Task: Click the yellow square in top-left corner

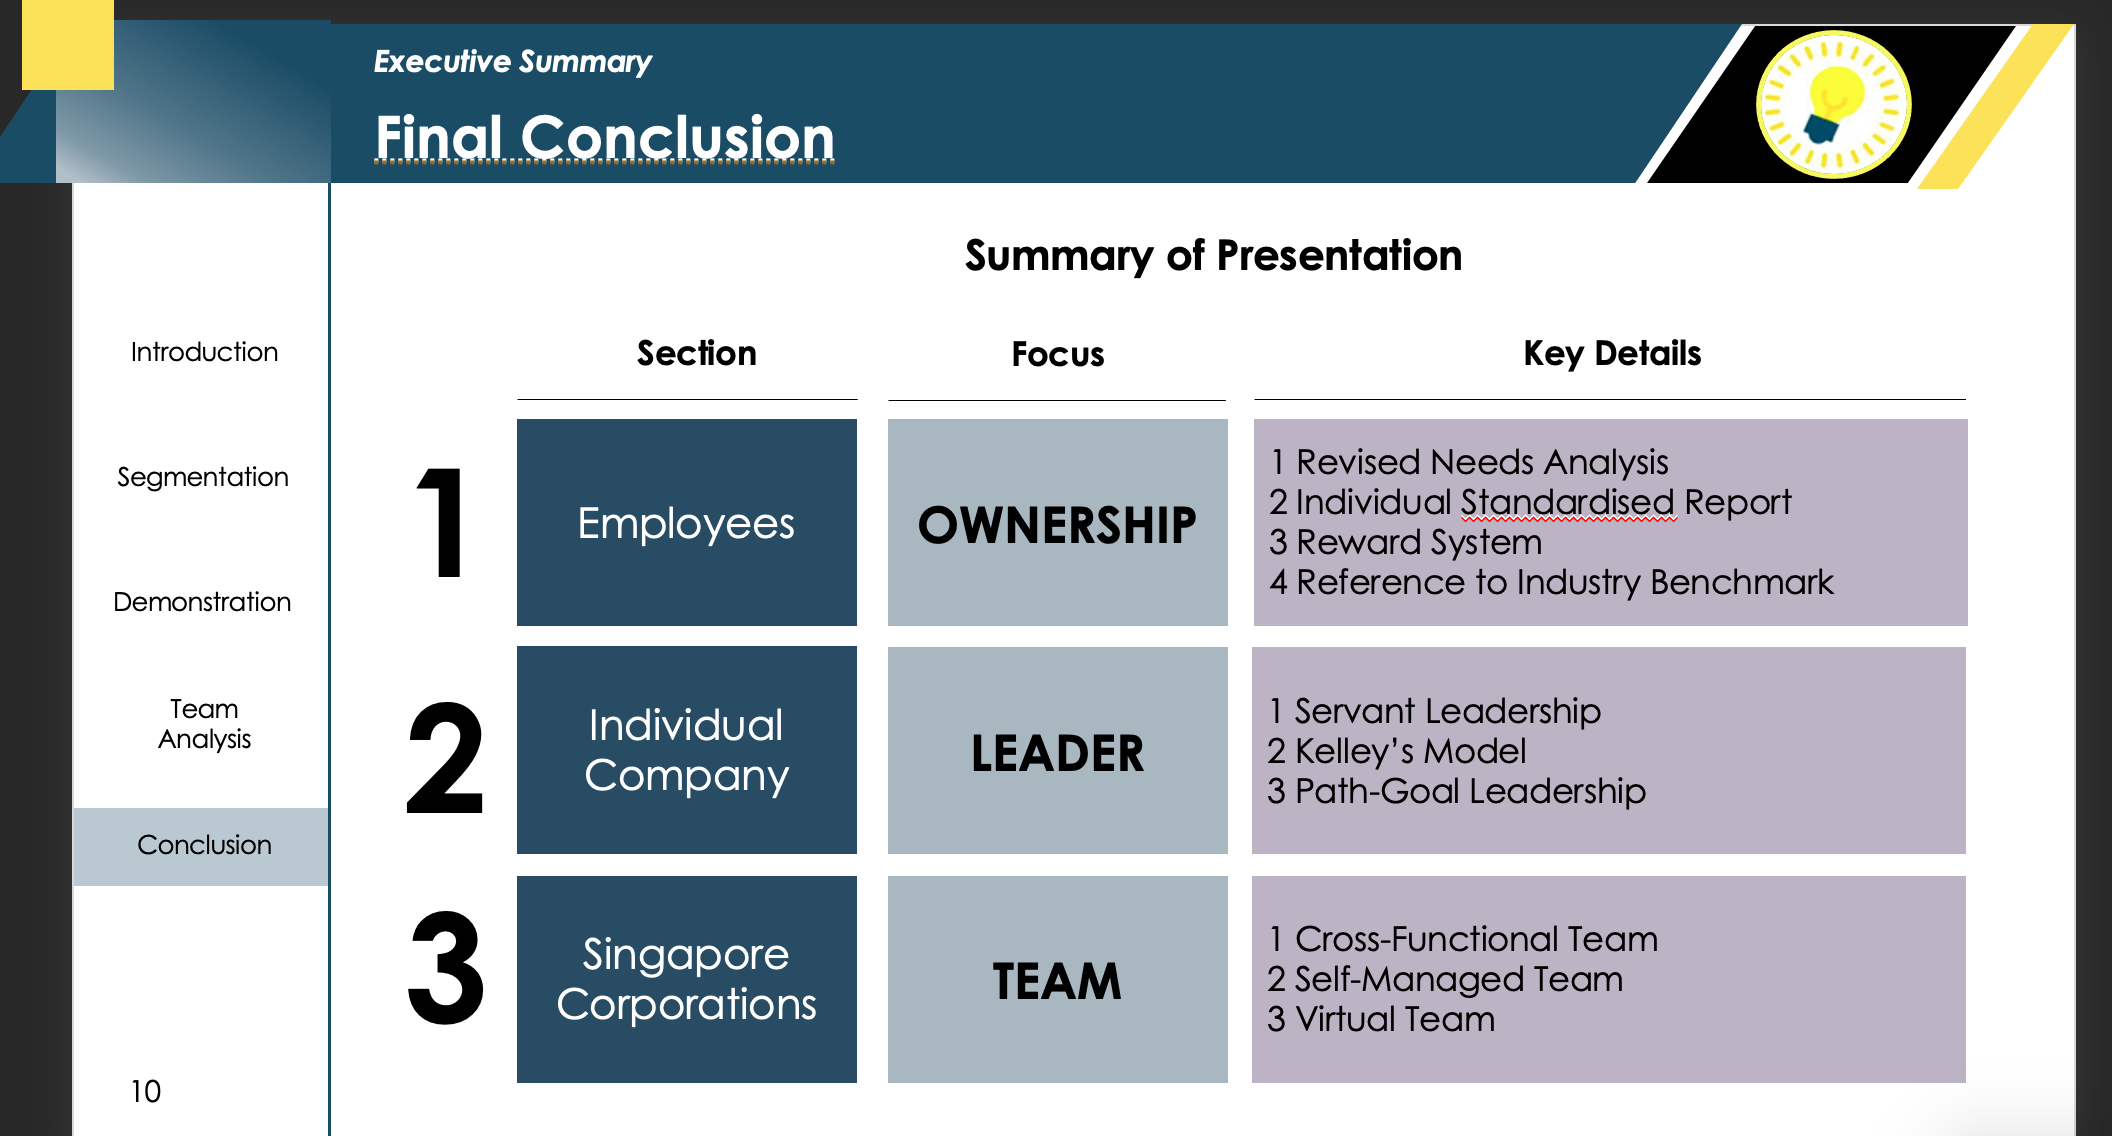Action: pos(67,44)
